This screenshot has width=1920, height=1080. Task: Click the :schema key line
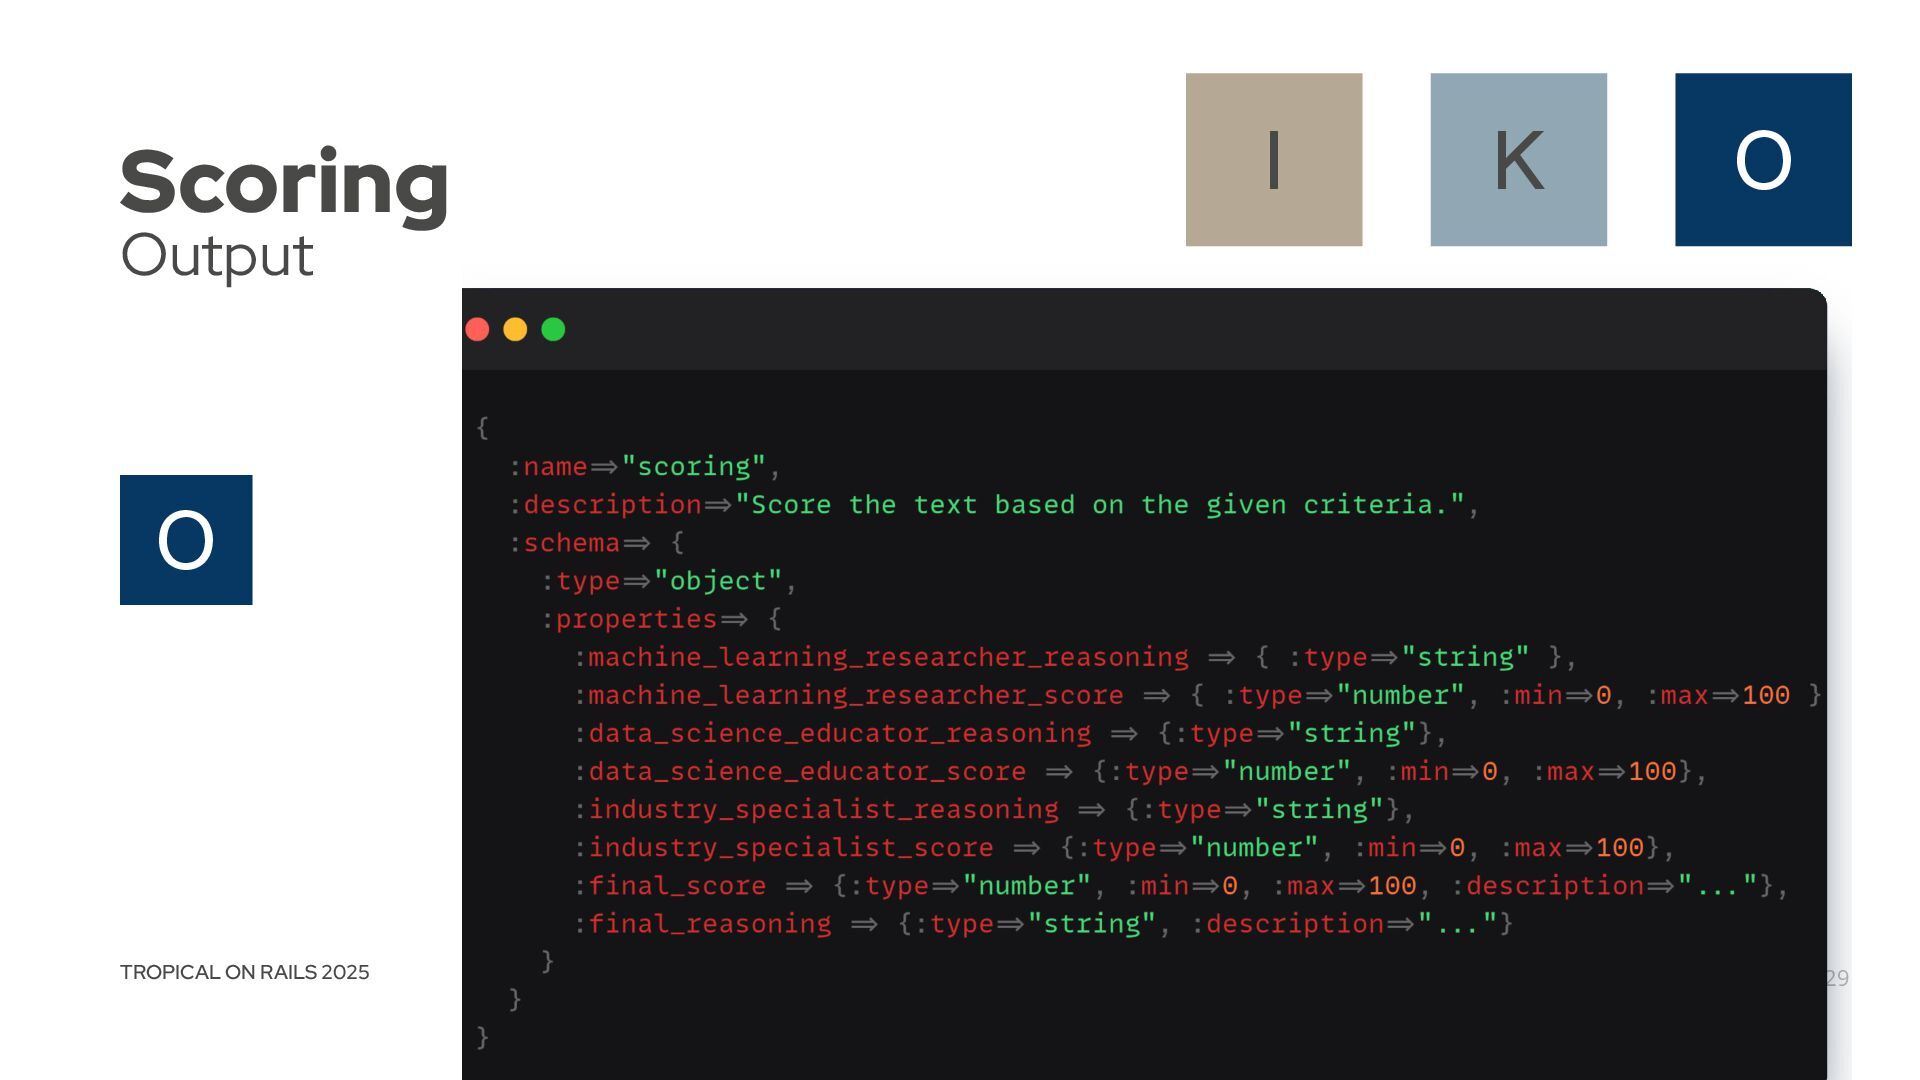(567, 543)
